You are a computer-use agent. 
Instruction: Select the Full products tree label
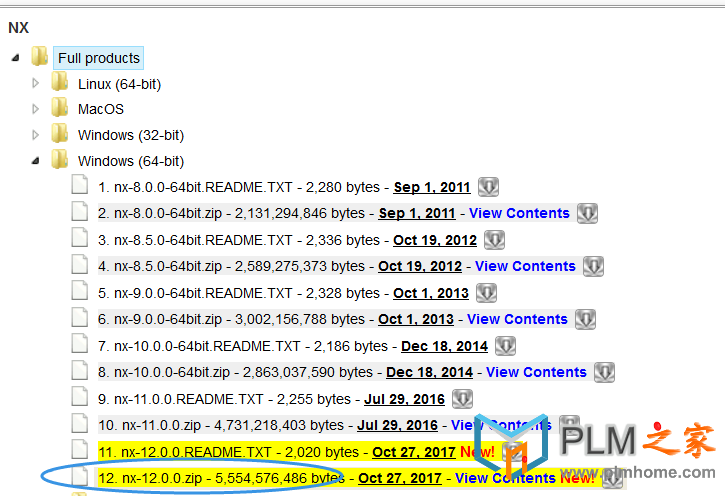pos(98,58)
